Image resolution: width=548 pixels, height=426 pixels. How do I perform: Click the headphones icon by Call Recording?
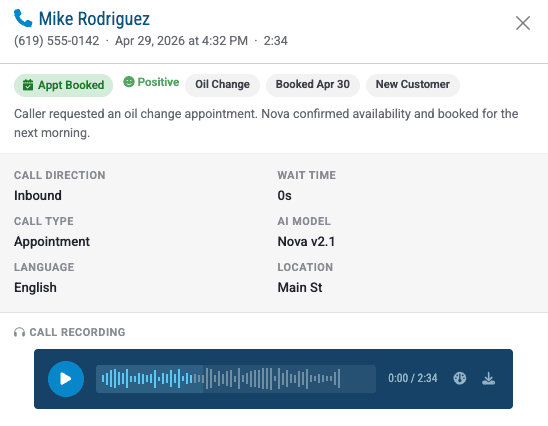click(x=20, y=332)
